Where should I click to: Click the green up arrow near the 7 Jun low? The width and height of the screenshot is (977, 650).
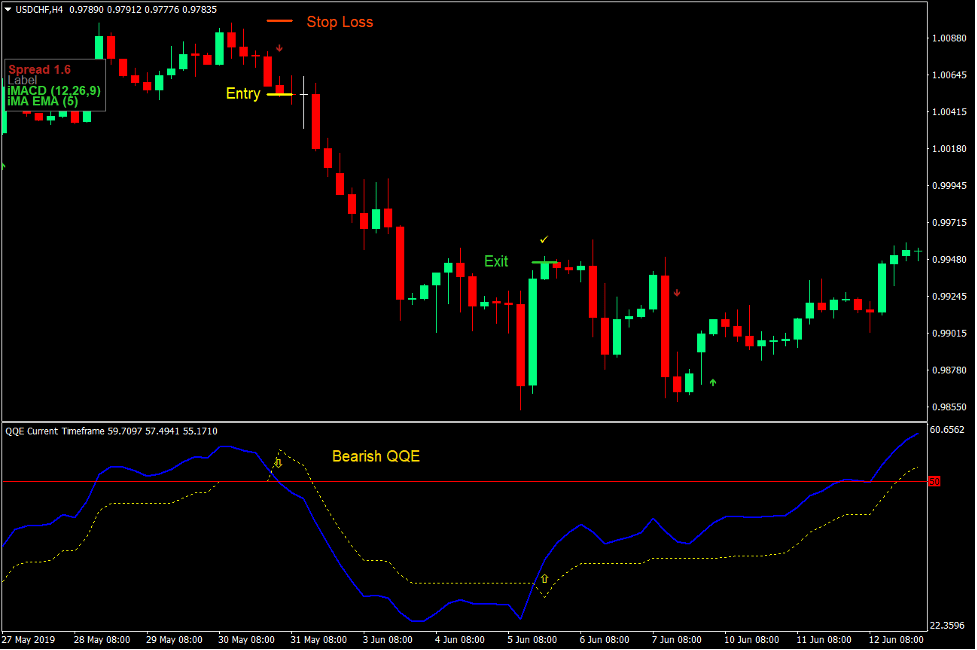point(712,382)
